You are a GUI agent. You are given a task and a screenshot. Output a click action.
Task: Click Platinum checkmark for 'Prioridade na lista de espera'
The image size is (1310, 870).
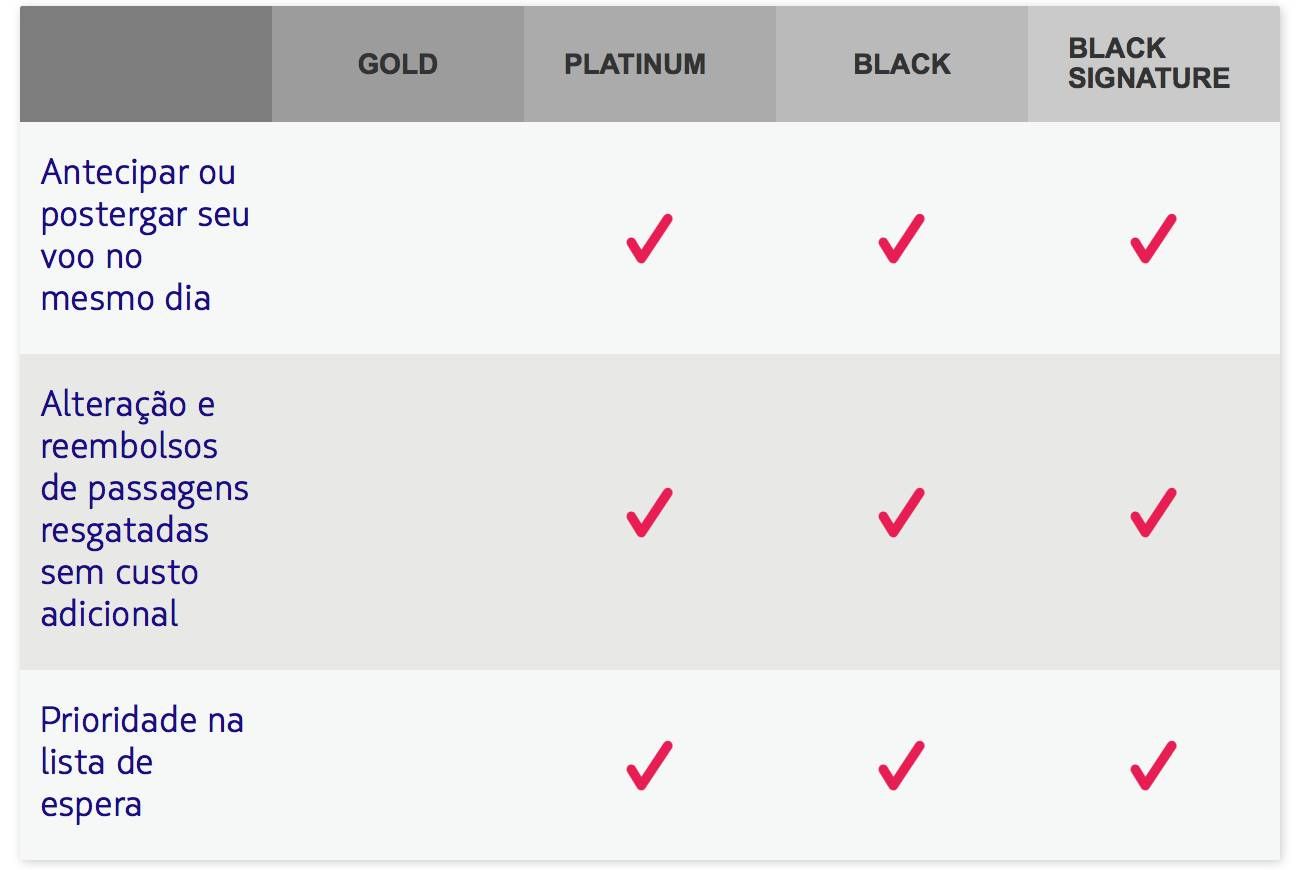(x=649, y=765)
